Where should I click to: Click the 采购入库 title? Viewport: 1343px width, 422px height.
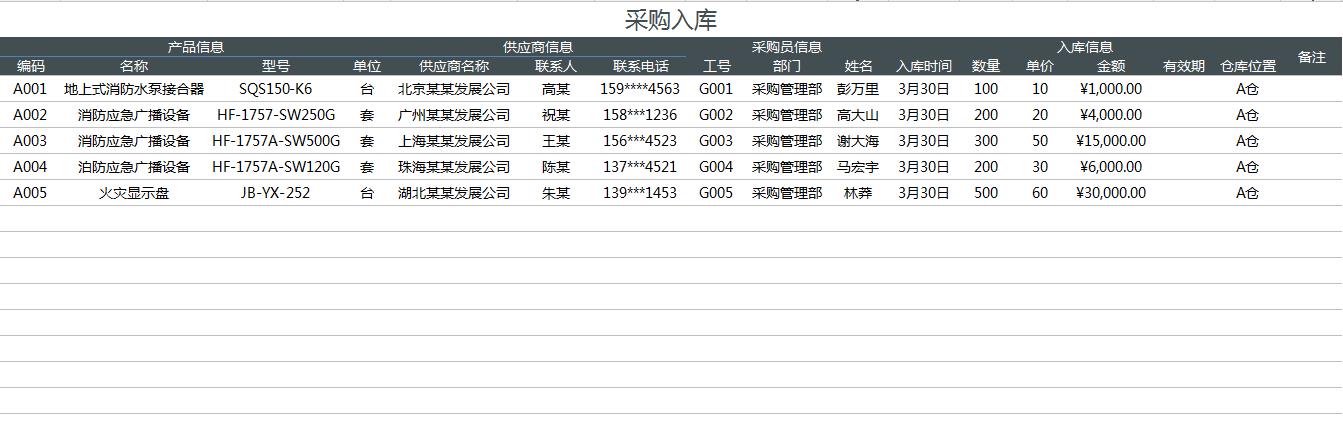pyautogui.click(x=671, y=19)
